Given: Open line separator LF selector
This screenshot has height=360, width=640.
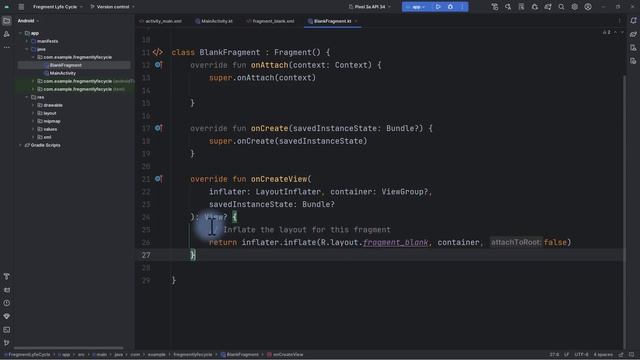Looking at the screenshot, I should pyautogui.click(x=567, y=355).
